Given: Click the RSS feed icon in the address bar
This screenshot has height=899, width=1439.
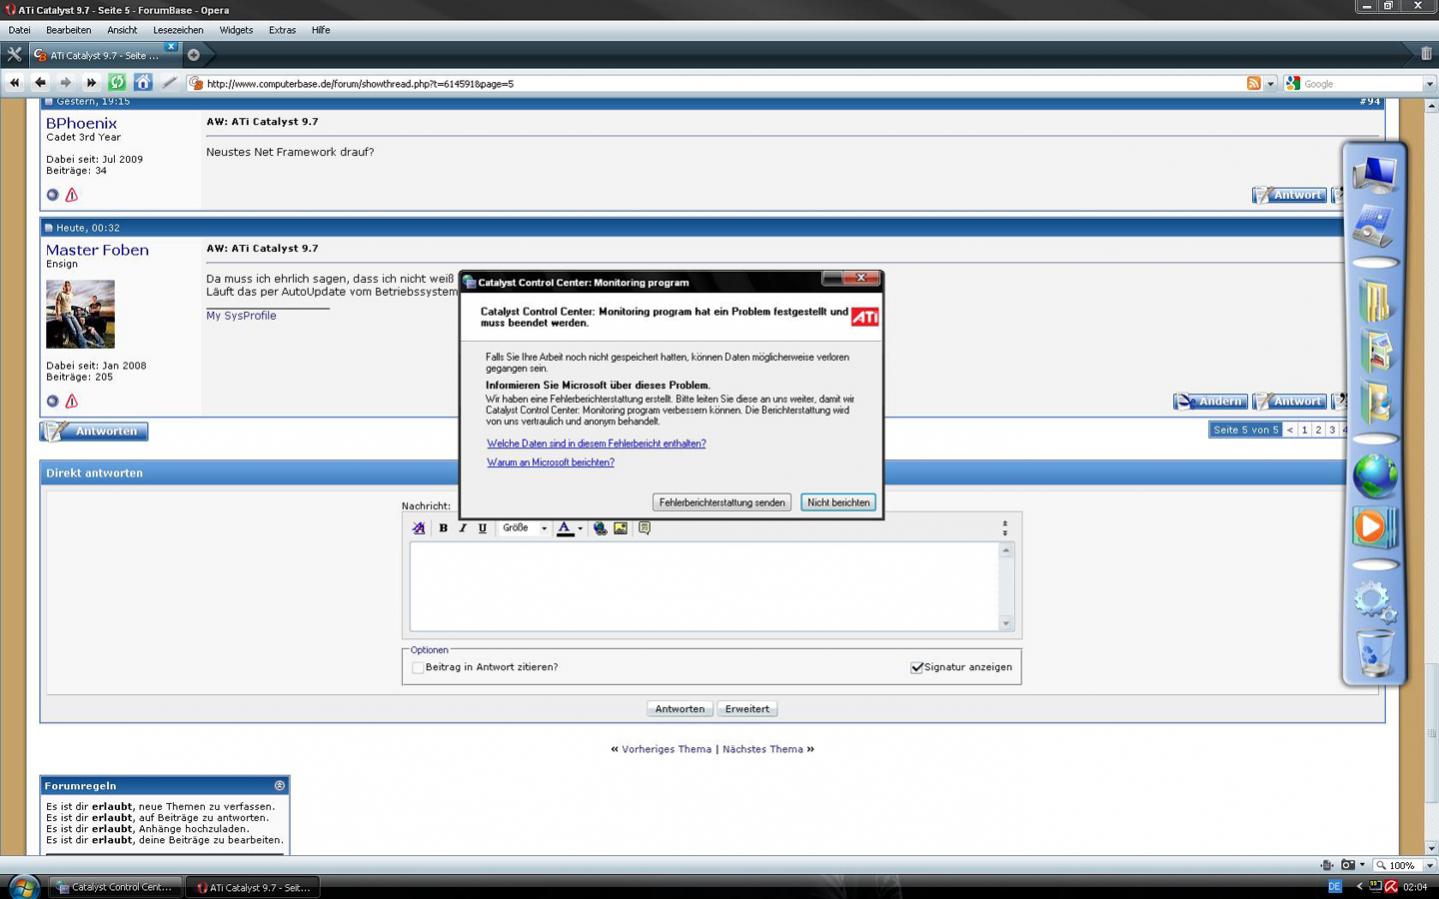Looking at the screenshot, I should (1253, 83).
